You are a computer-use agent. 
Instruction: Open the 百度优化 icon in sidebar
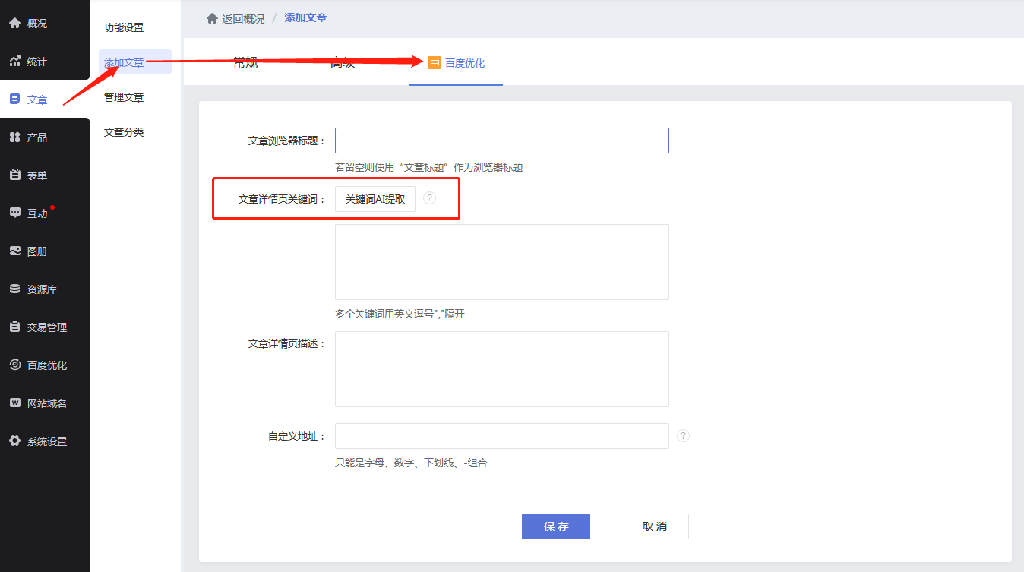tap(15, 364)
